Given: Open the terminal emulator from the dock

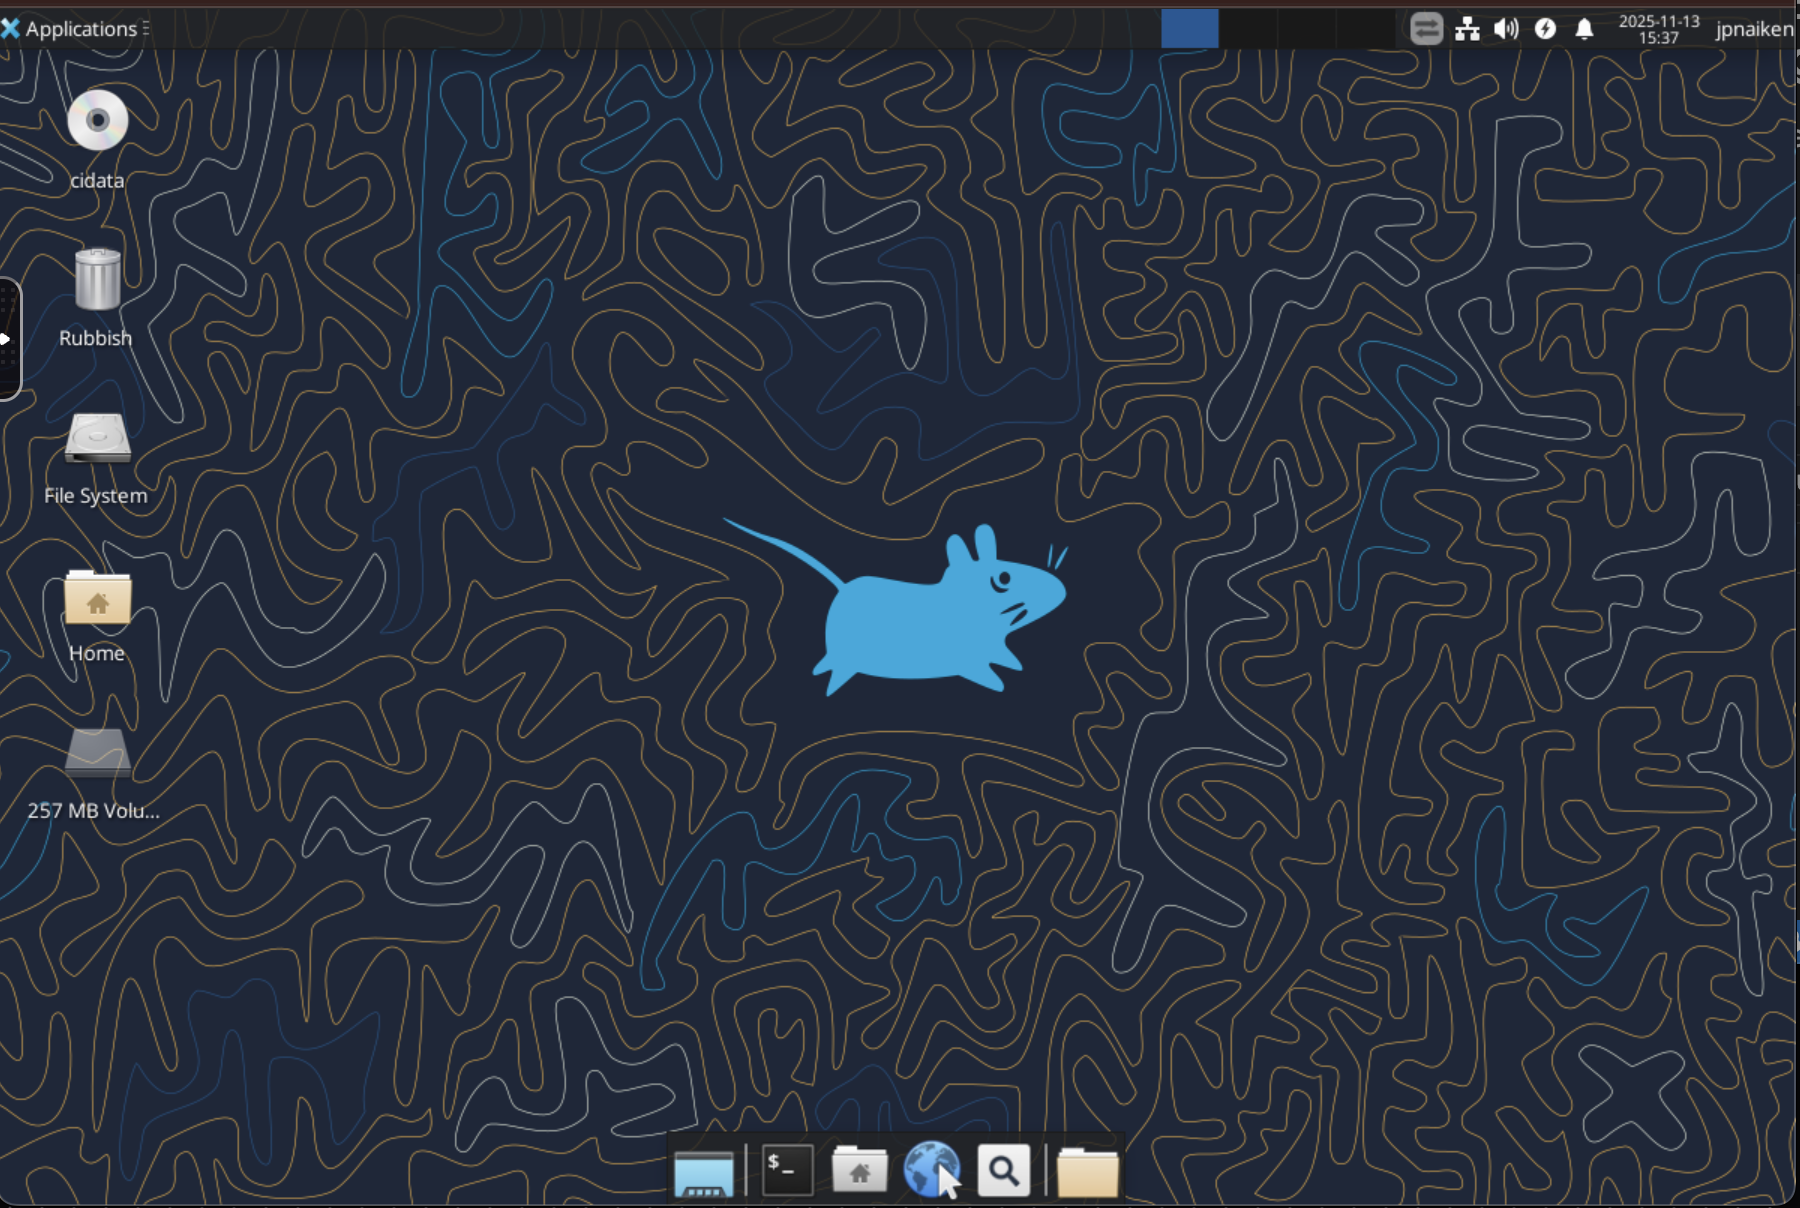Looking at the screenshot, I should 787,1168.
